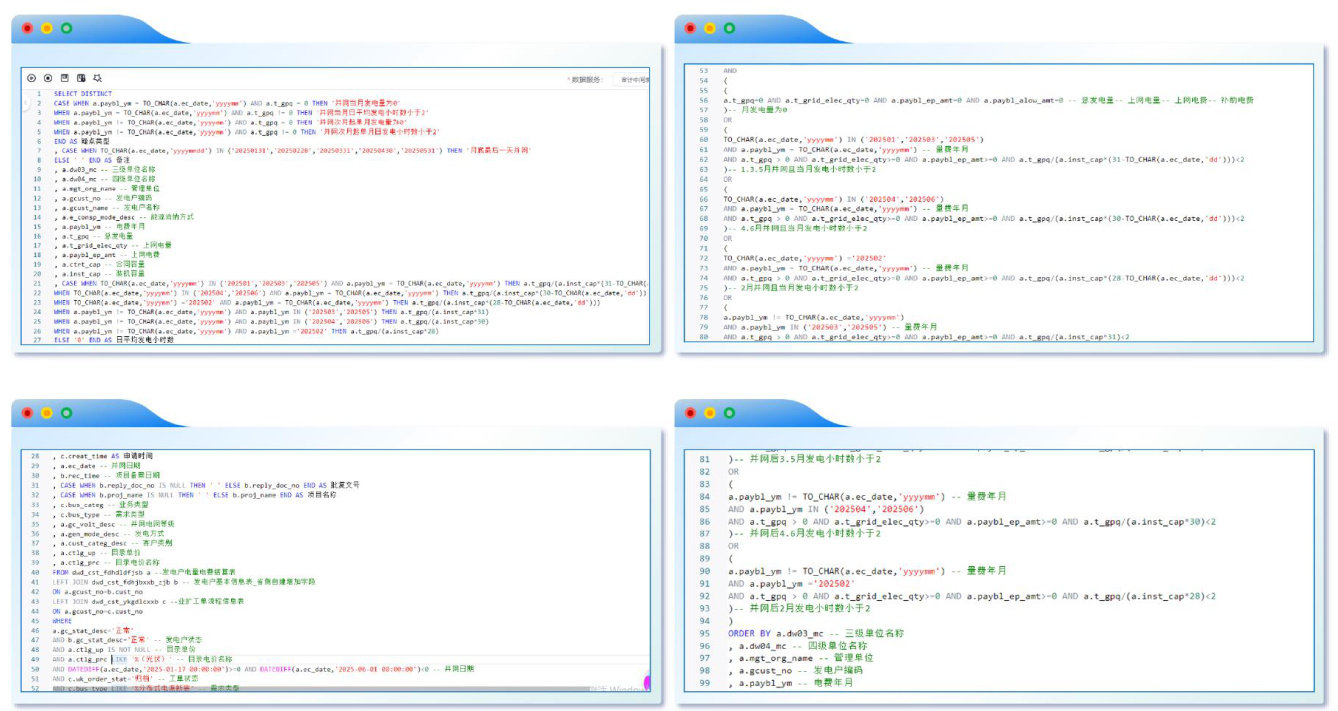The image size is (1338, 711).
Task: Click the yellow dot on top-right window
Action: (710, 28)
